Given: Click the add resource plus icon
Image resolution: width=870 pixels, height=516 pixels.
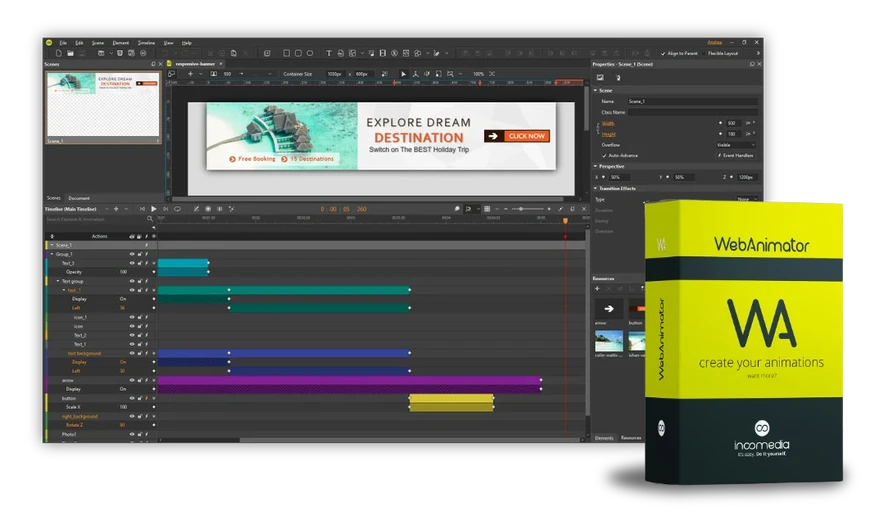Looking at the screenshot, I should pos(598,289).
